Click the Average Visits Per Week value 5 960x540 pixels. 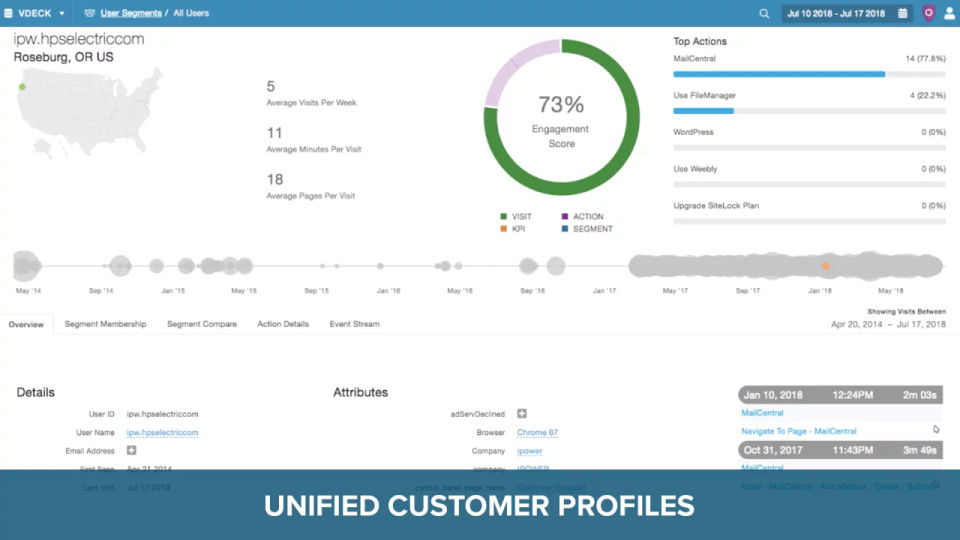[271, 86]
